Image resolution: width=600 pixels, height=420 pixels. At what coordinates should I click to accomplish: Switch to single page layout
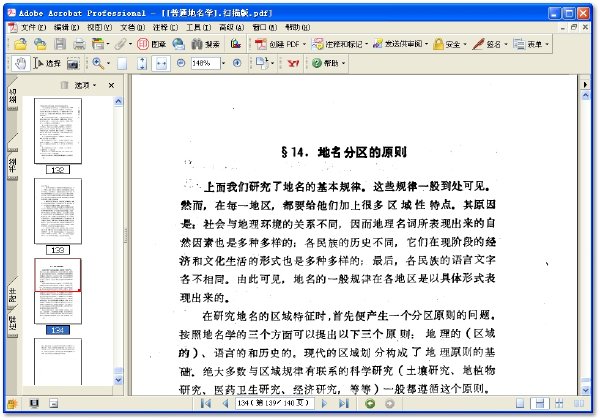(520, 404)
